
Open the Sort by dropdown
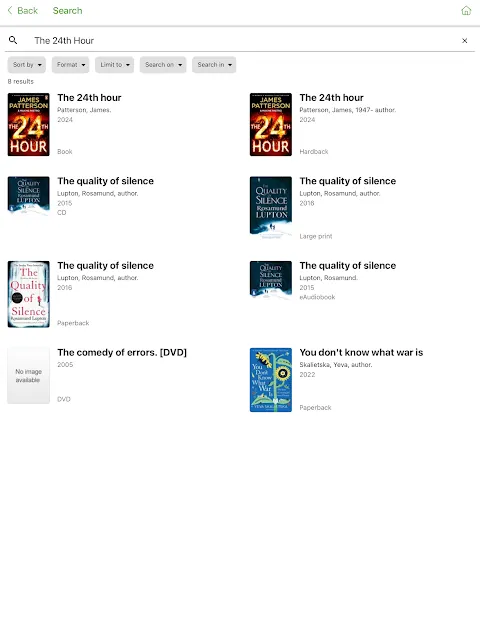pos(27,65)
